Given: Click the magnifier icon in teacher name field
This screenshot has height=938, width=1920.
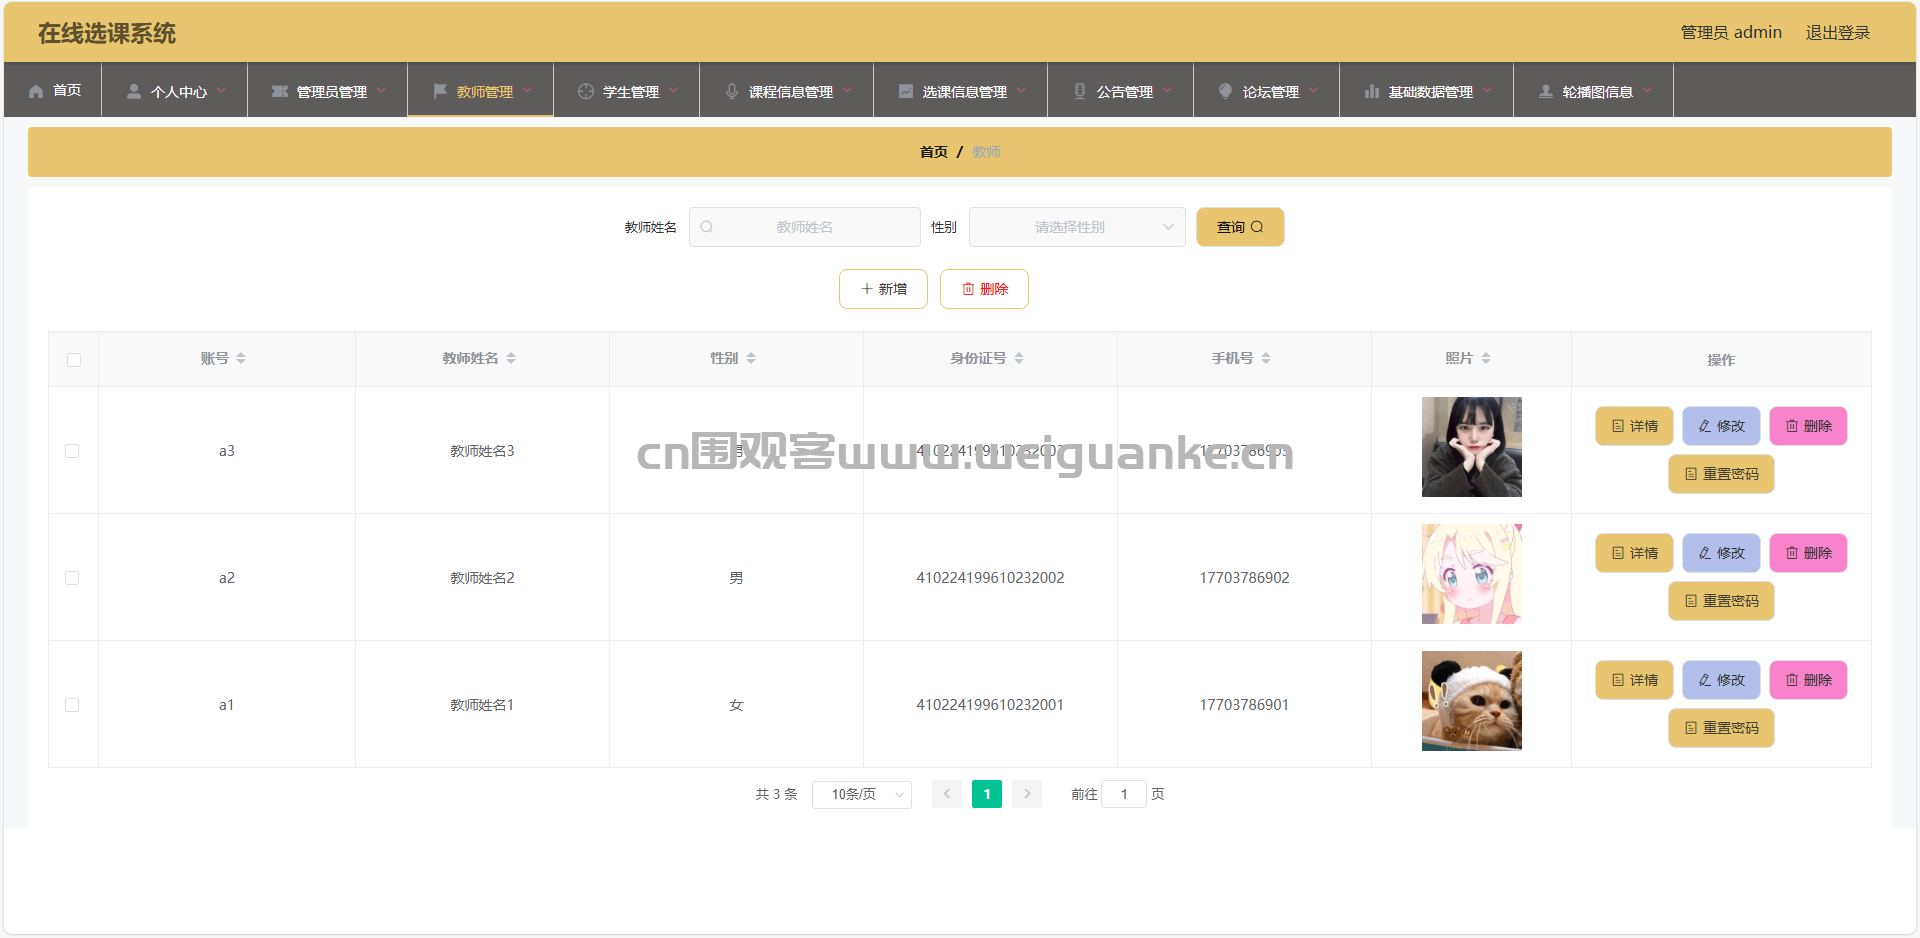Looking at the screenshot, I should tap(706, 227).
